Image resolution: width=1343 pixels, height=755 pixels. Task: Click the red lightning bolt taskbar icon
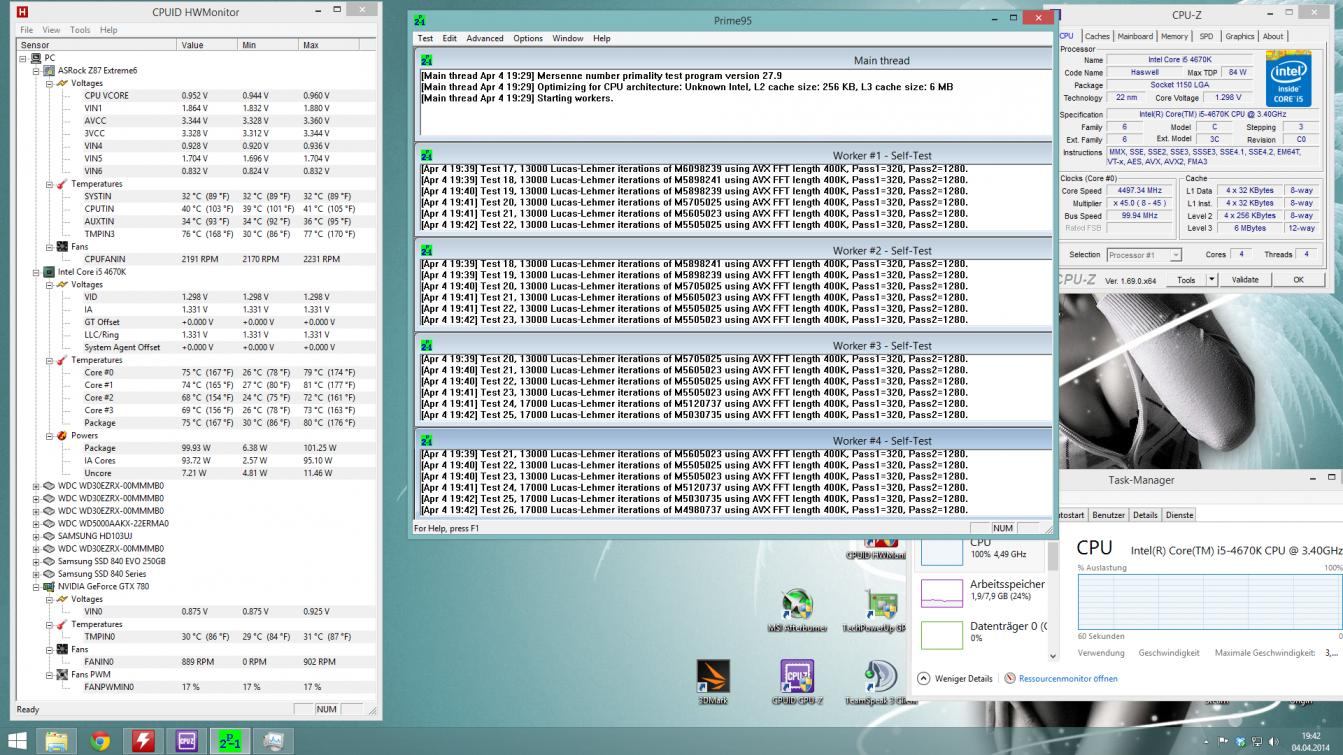pos(143,741)
